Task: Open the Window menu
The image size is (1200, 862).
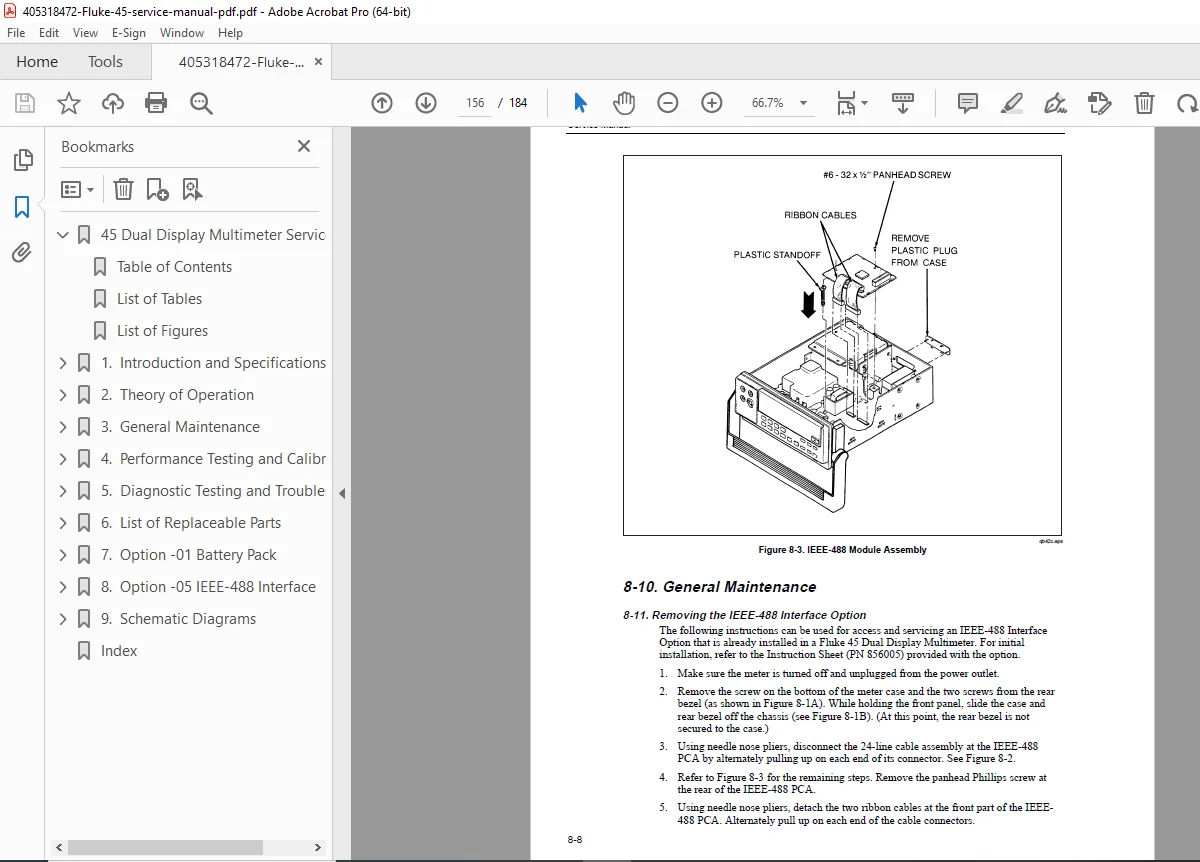Action: (x=182, y=33)
